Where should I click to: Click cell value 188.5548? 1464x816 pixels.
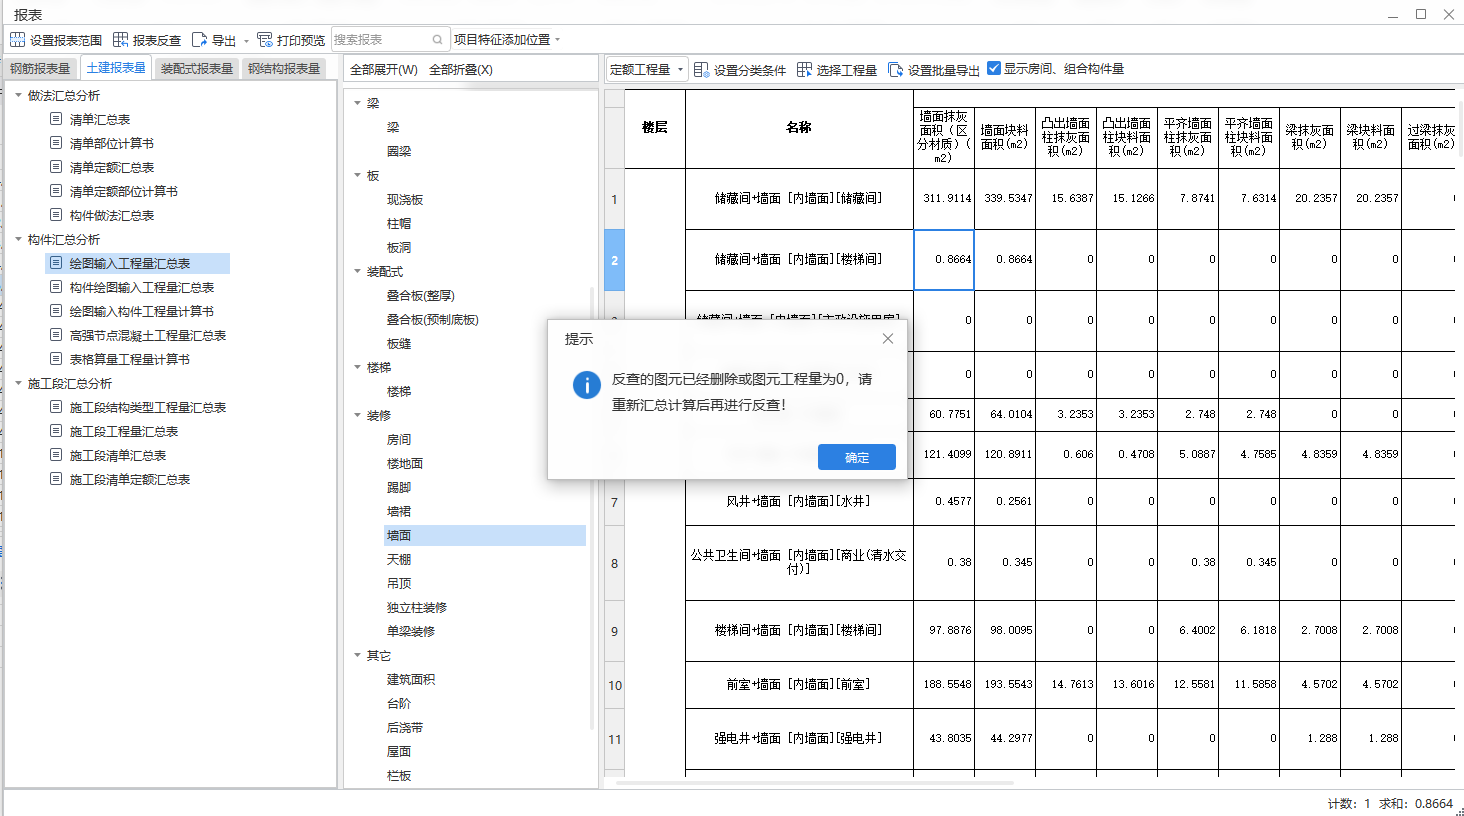pos(944,684)
